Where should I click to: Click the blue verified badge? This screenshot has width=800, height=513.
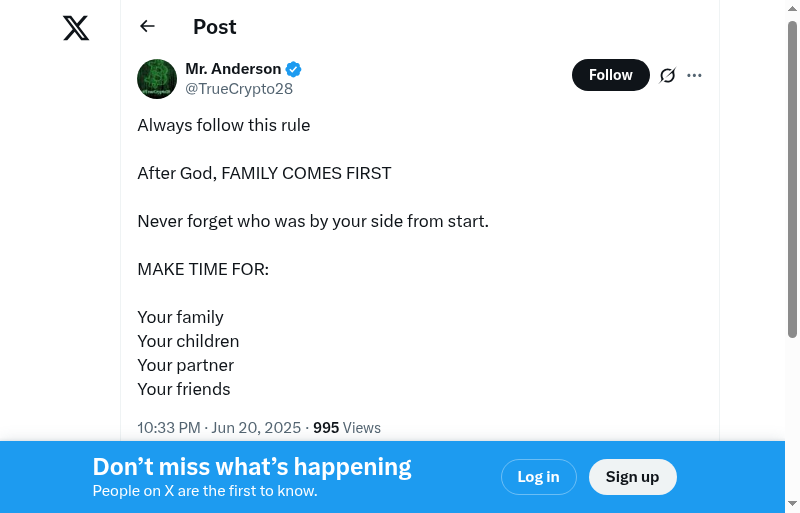point(294,69)
